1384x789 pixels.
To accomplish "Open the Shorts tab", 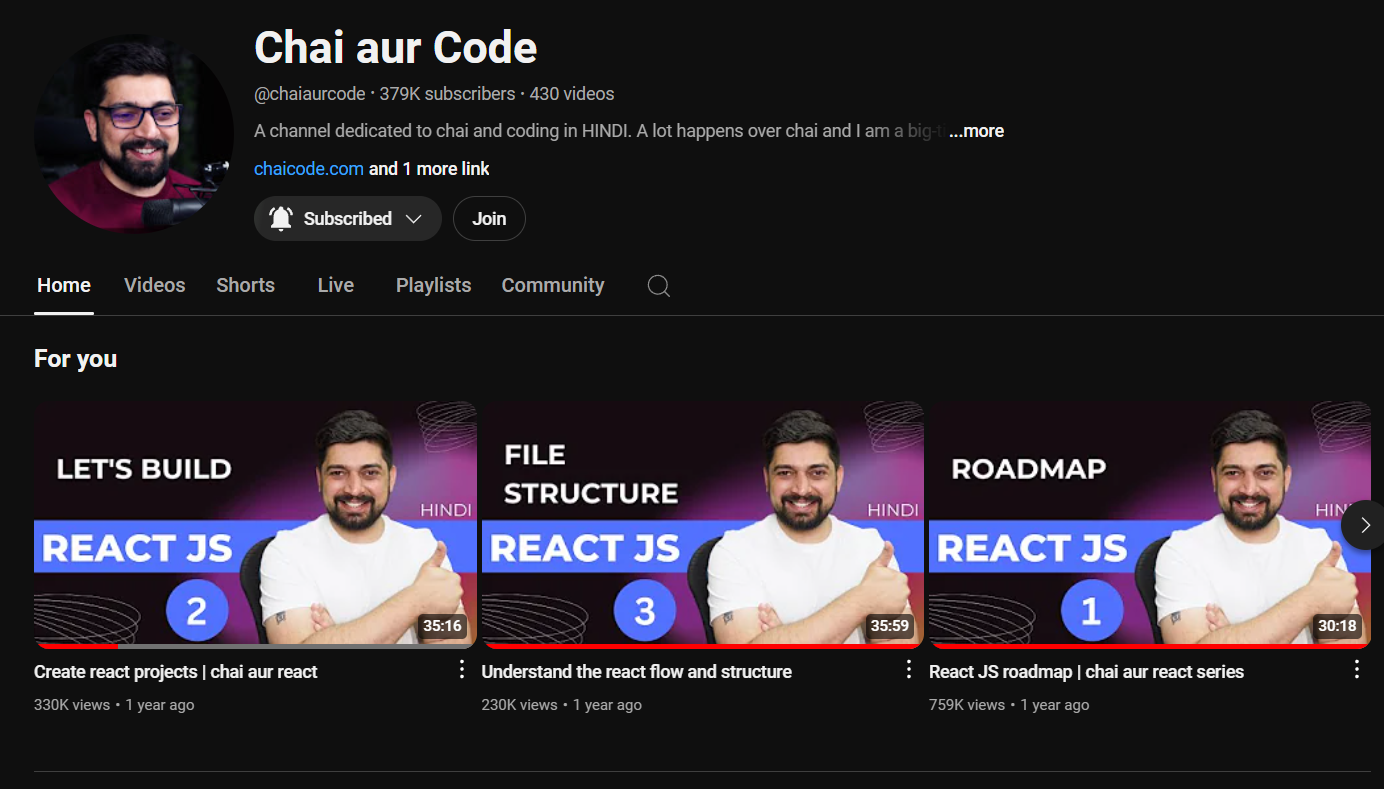I will coord(245,285).
